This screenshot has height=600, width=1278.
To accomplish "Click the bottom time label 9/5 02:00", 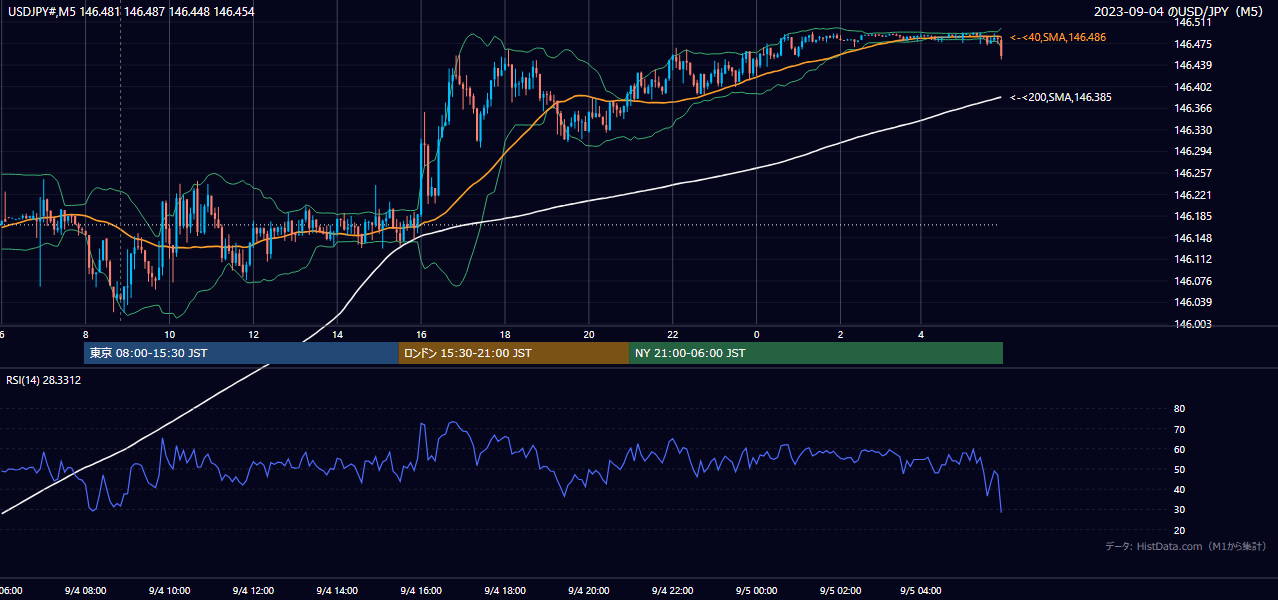I will [840, 590].
